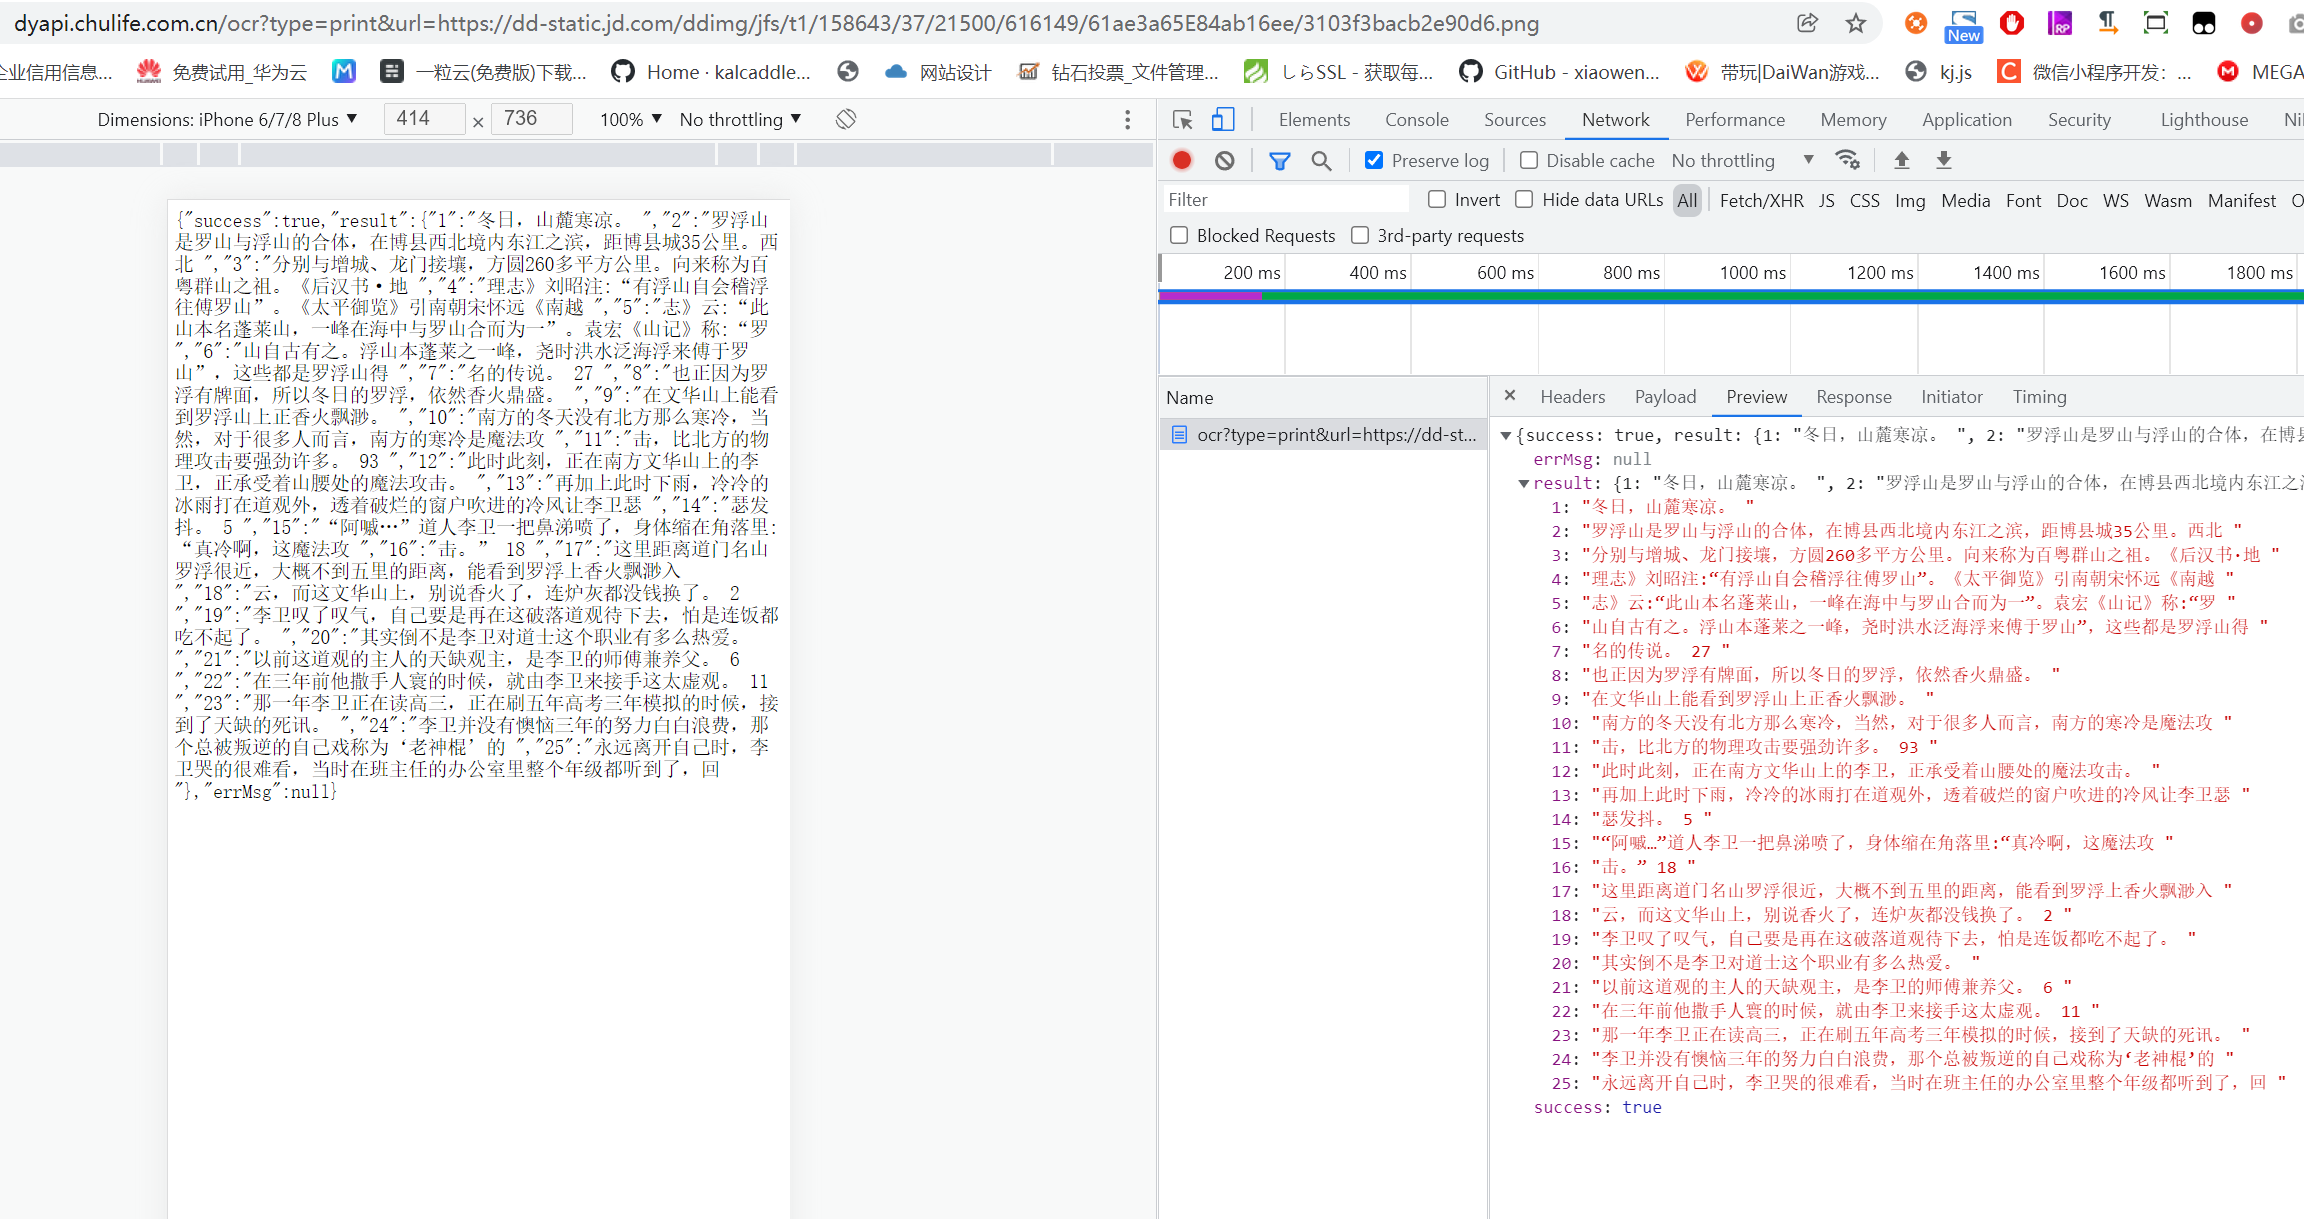Image resolution: width=2304 pixels, height=1219 pixels.
Task: Open device toolbar three-dot more options
Action: (x=1128, y=119)
